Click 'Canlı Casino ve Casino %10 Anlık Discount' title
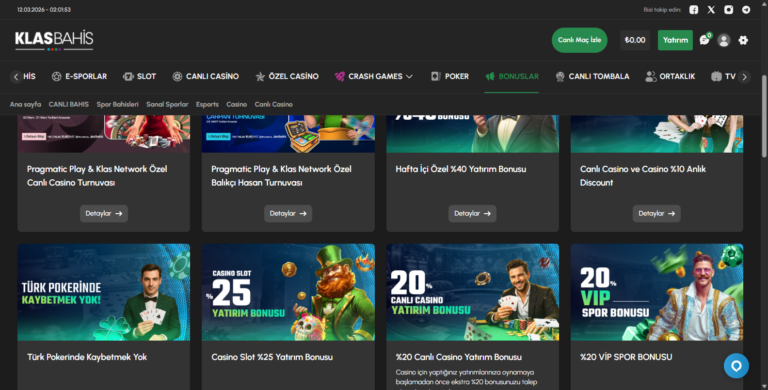Image resolution: width=768 pixels, height=390 pixels. (643, 176)
